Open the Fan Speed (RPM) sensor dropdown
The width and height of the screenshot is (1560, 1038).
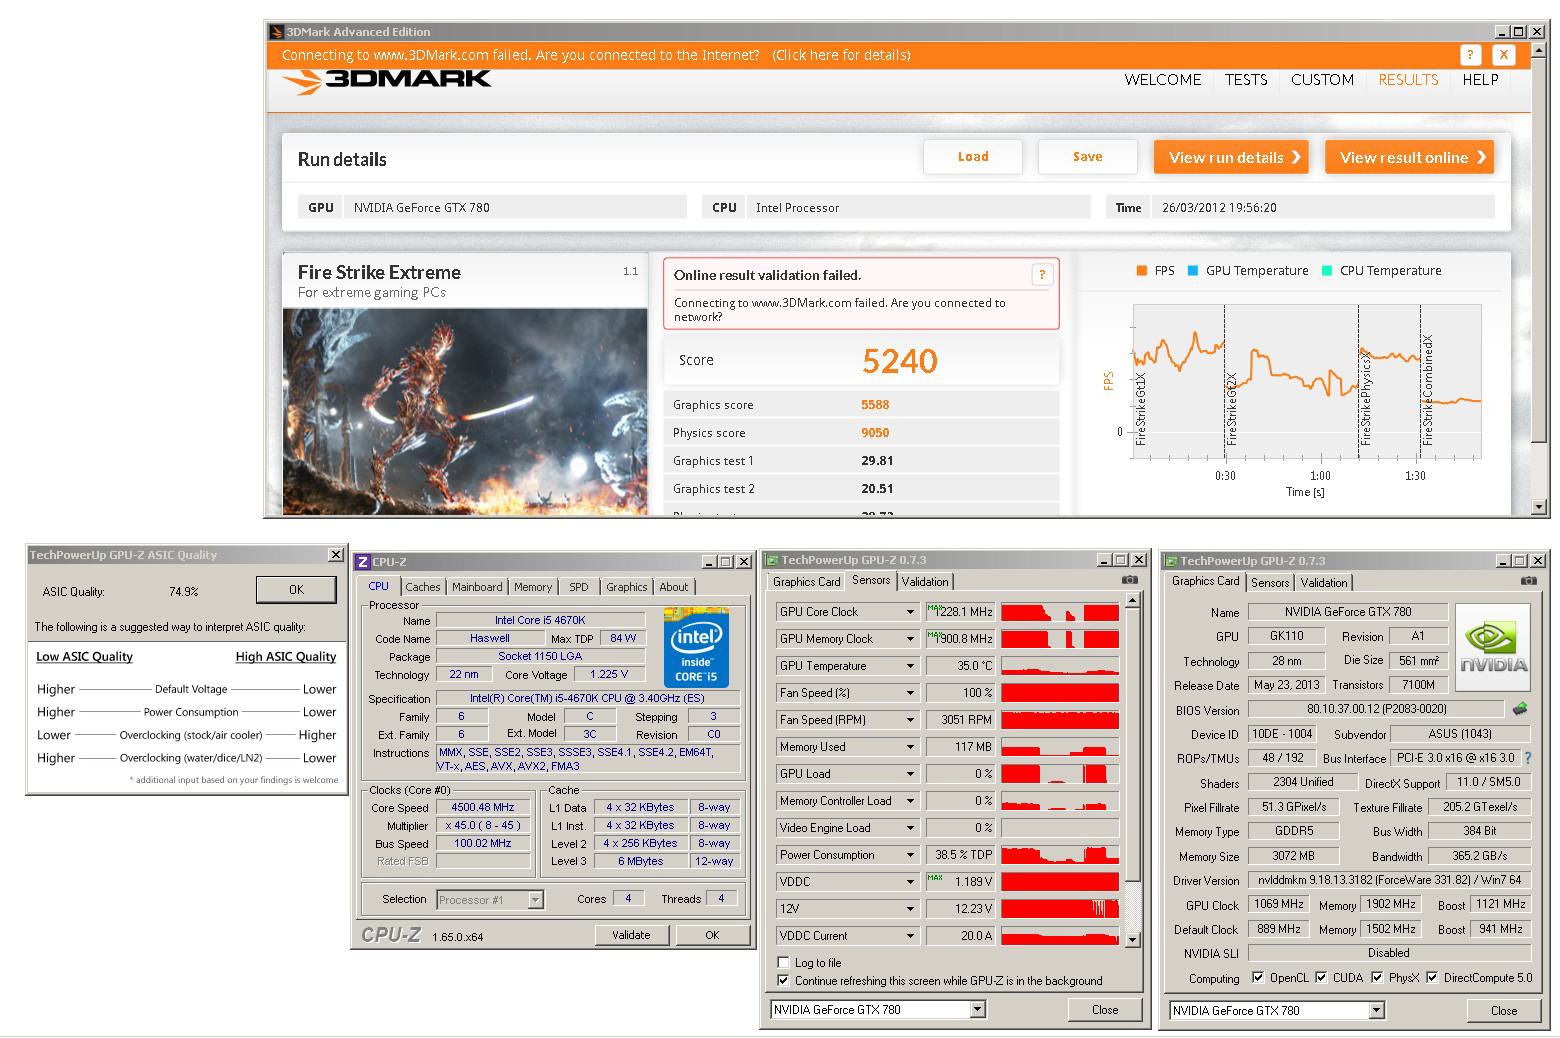[x=910, y=720]
